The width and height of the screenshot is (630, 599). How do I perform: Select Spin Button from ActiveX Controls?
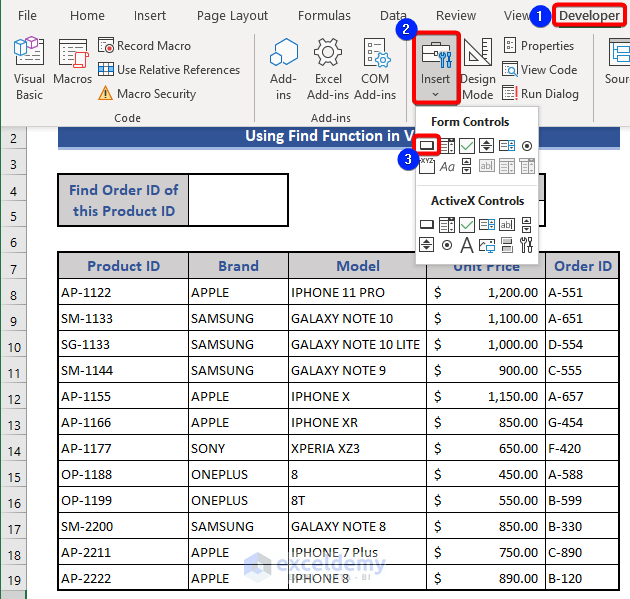(x=426, y=245)
